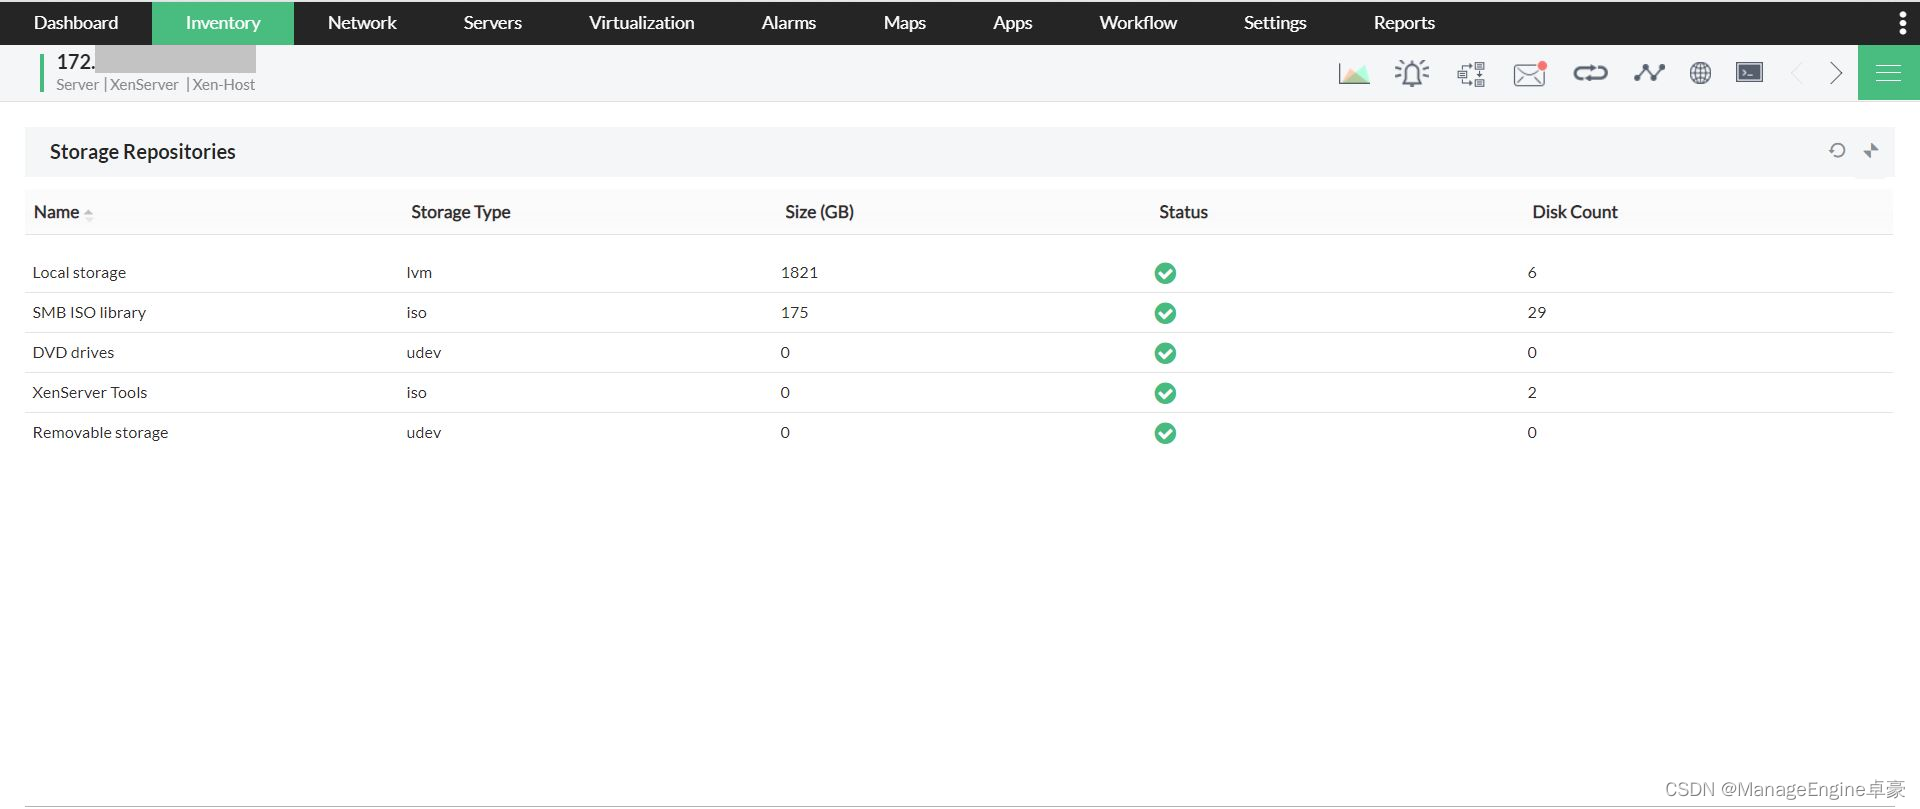The width and height of the screenshot is (1920, 809).
Task: Click the lvm storage type cell
Action: (x=419, y=273)
